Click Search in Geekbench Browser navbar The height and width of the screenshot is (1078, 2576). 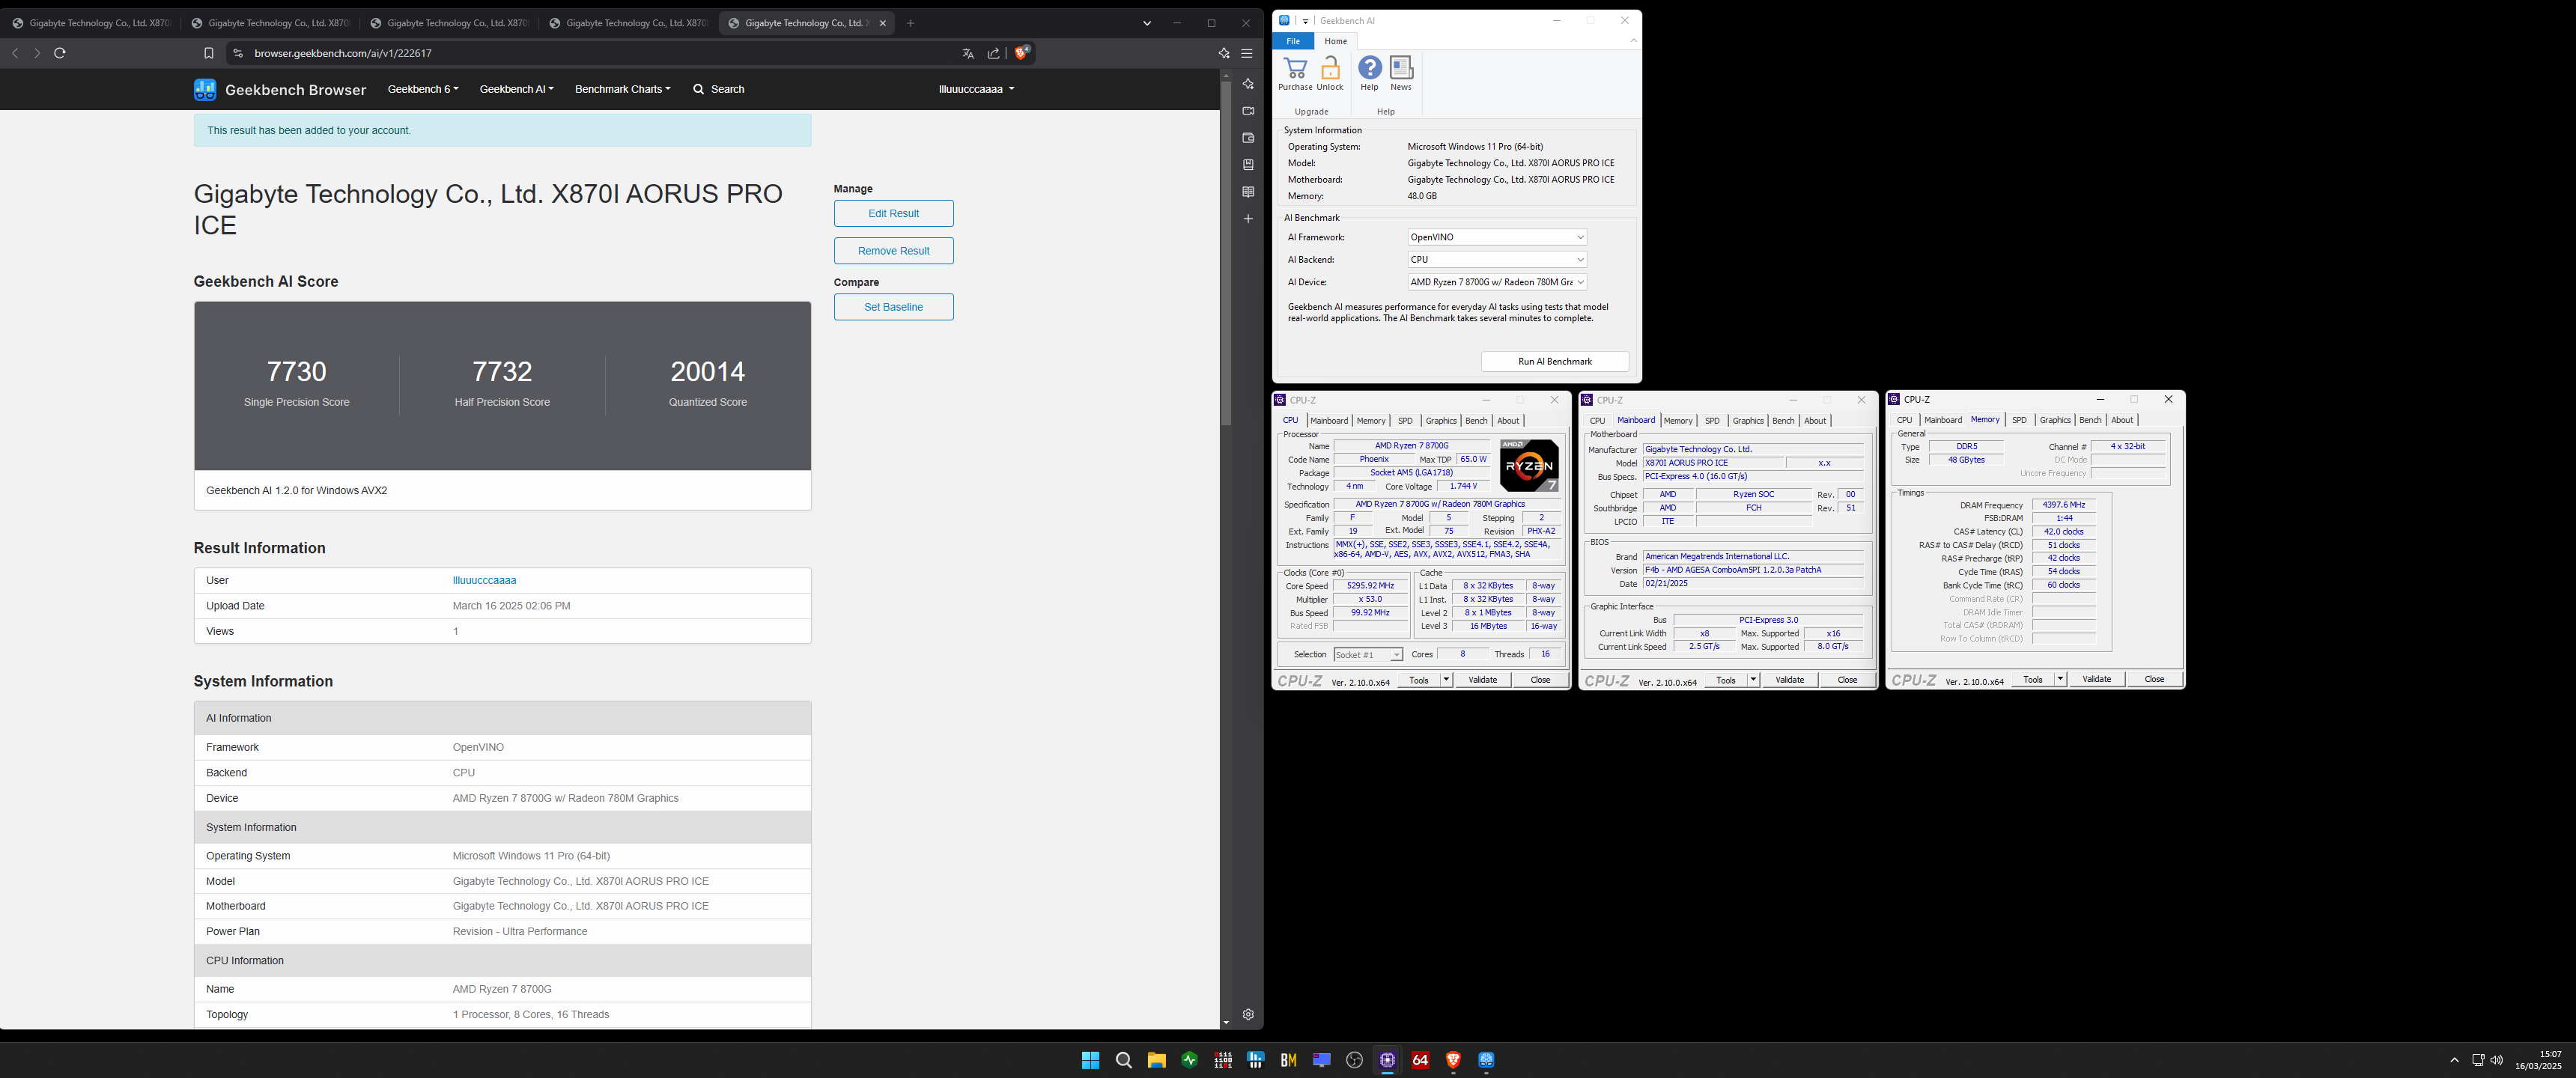[719, 89]
